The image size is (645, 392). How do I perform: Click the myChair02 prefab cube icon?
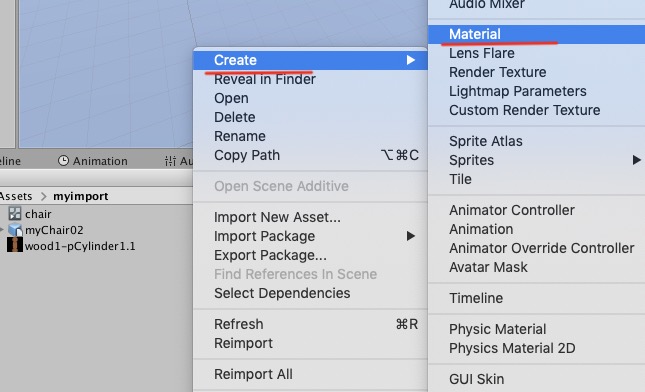coord(15,230)
